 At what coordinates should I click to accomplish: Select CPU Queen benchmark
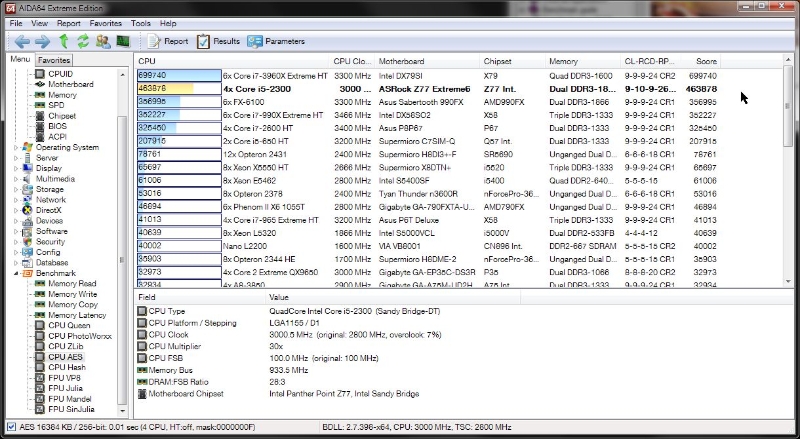tap(69, 326)
